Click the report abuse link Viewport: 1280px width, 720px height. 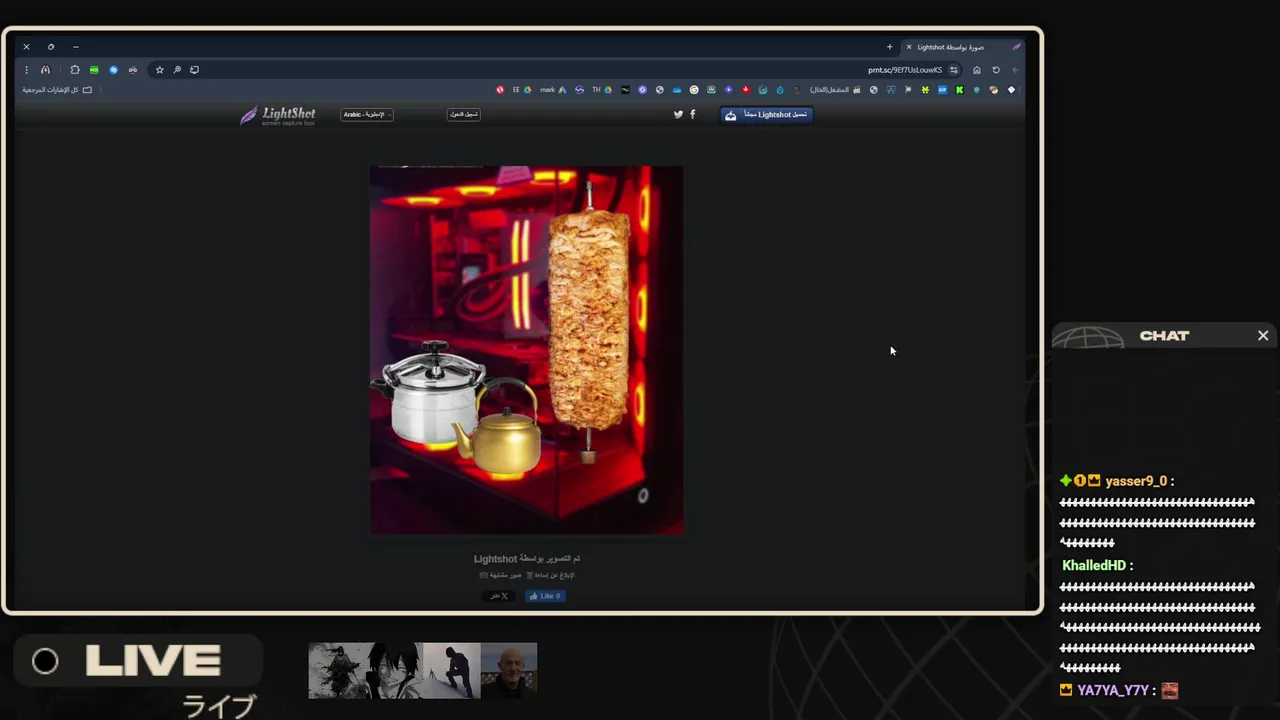point(551,575)
